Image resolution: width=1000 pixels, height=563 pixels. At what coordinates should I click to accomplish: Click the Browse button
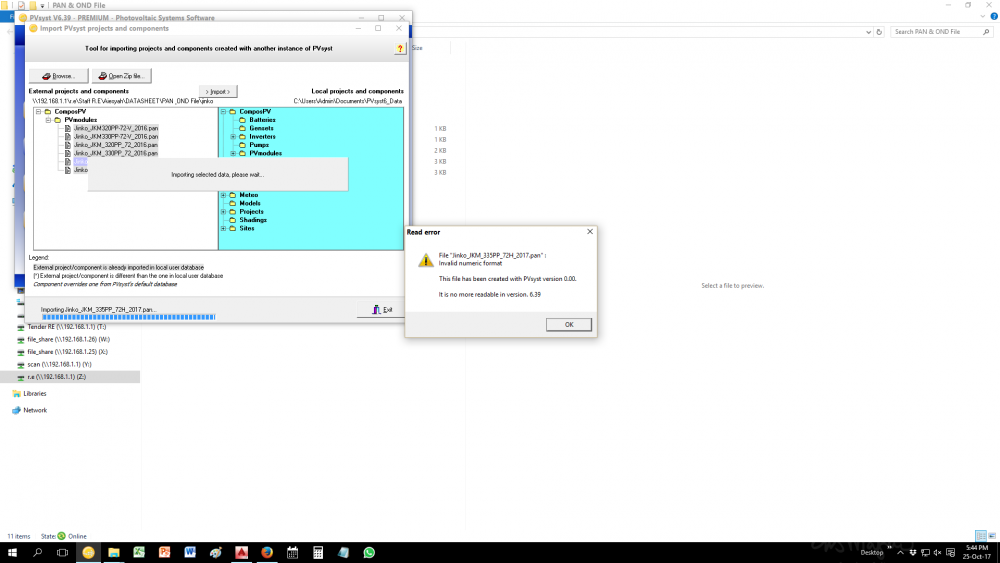tap(58, 76)
